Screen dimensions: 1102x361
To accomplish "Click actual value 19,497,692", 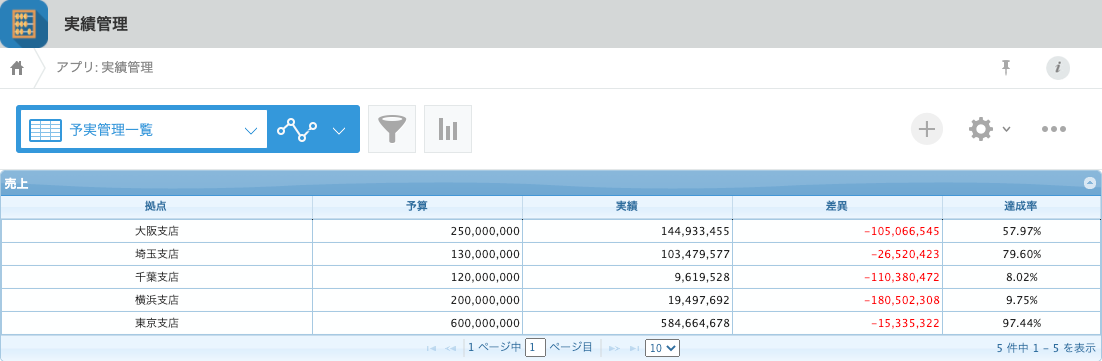I will click(x=699, y=300).
